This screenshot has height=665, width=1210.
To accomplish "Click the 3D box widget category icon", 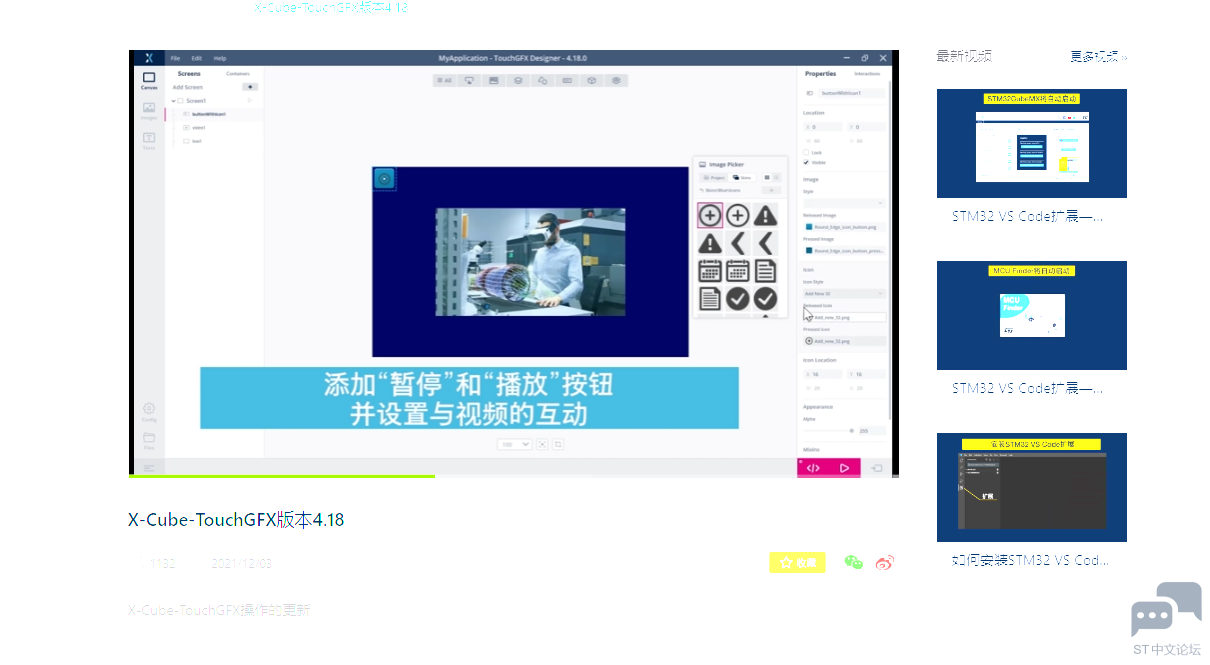I will pyautogui.click(x=592, y=80).
